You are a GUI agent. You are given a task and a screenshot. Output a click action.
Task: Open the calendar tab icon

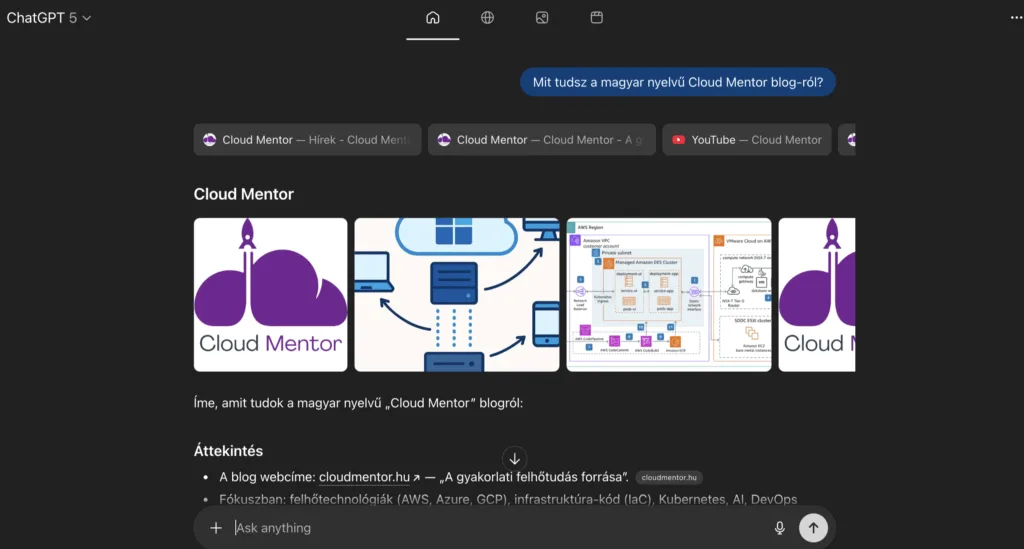tap(596, 18)
